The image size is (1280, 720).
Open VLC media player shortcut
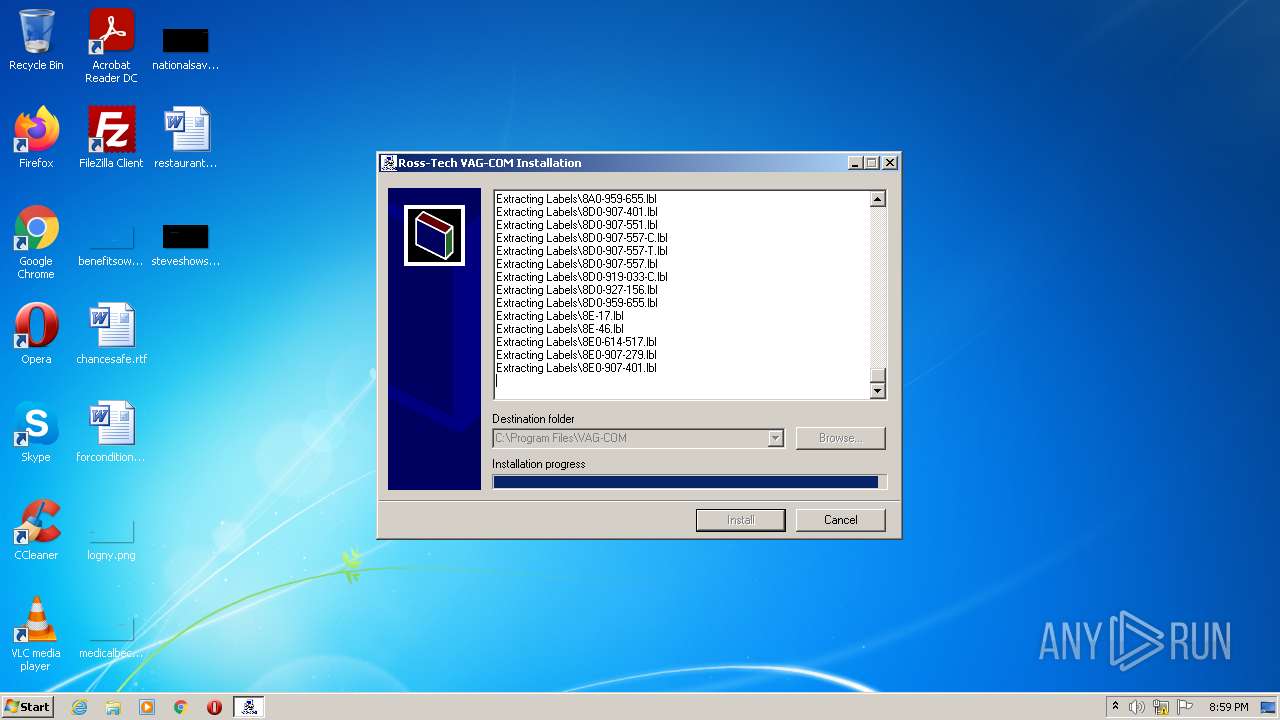36,634
